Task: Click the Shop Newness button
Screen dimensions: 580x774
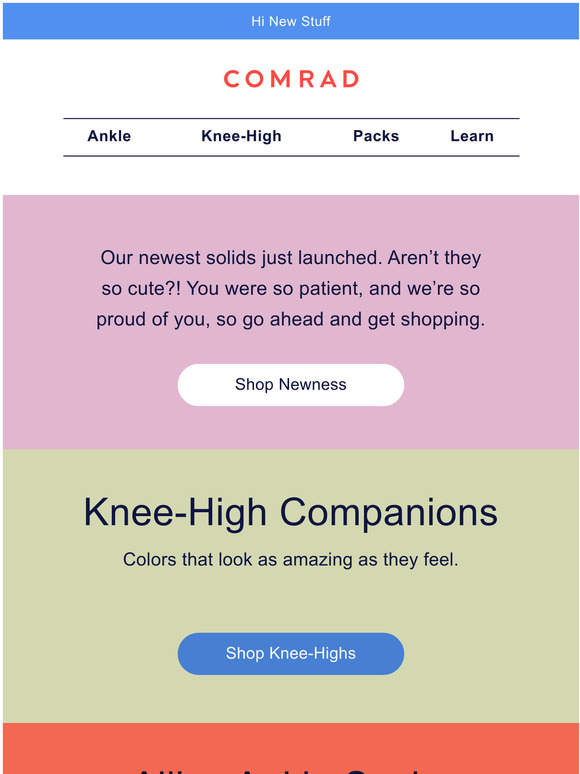Action: click(291, 385)
